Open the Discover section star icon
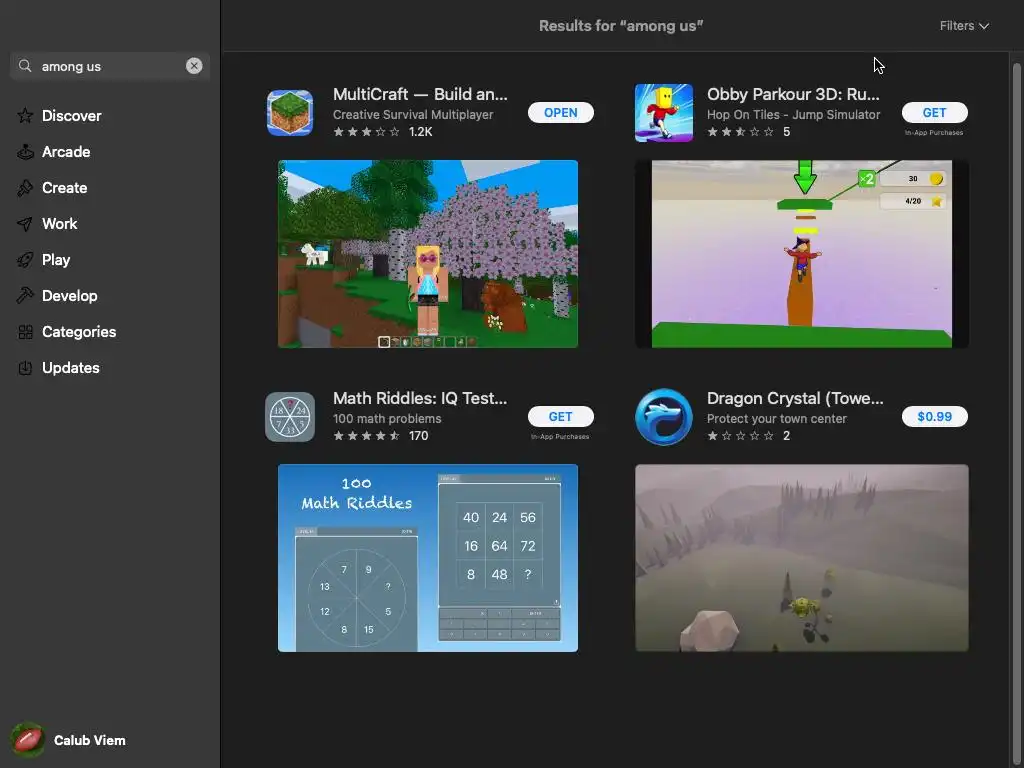Screen dimensions: 1024x768 (25, 116)
